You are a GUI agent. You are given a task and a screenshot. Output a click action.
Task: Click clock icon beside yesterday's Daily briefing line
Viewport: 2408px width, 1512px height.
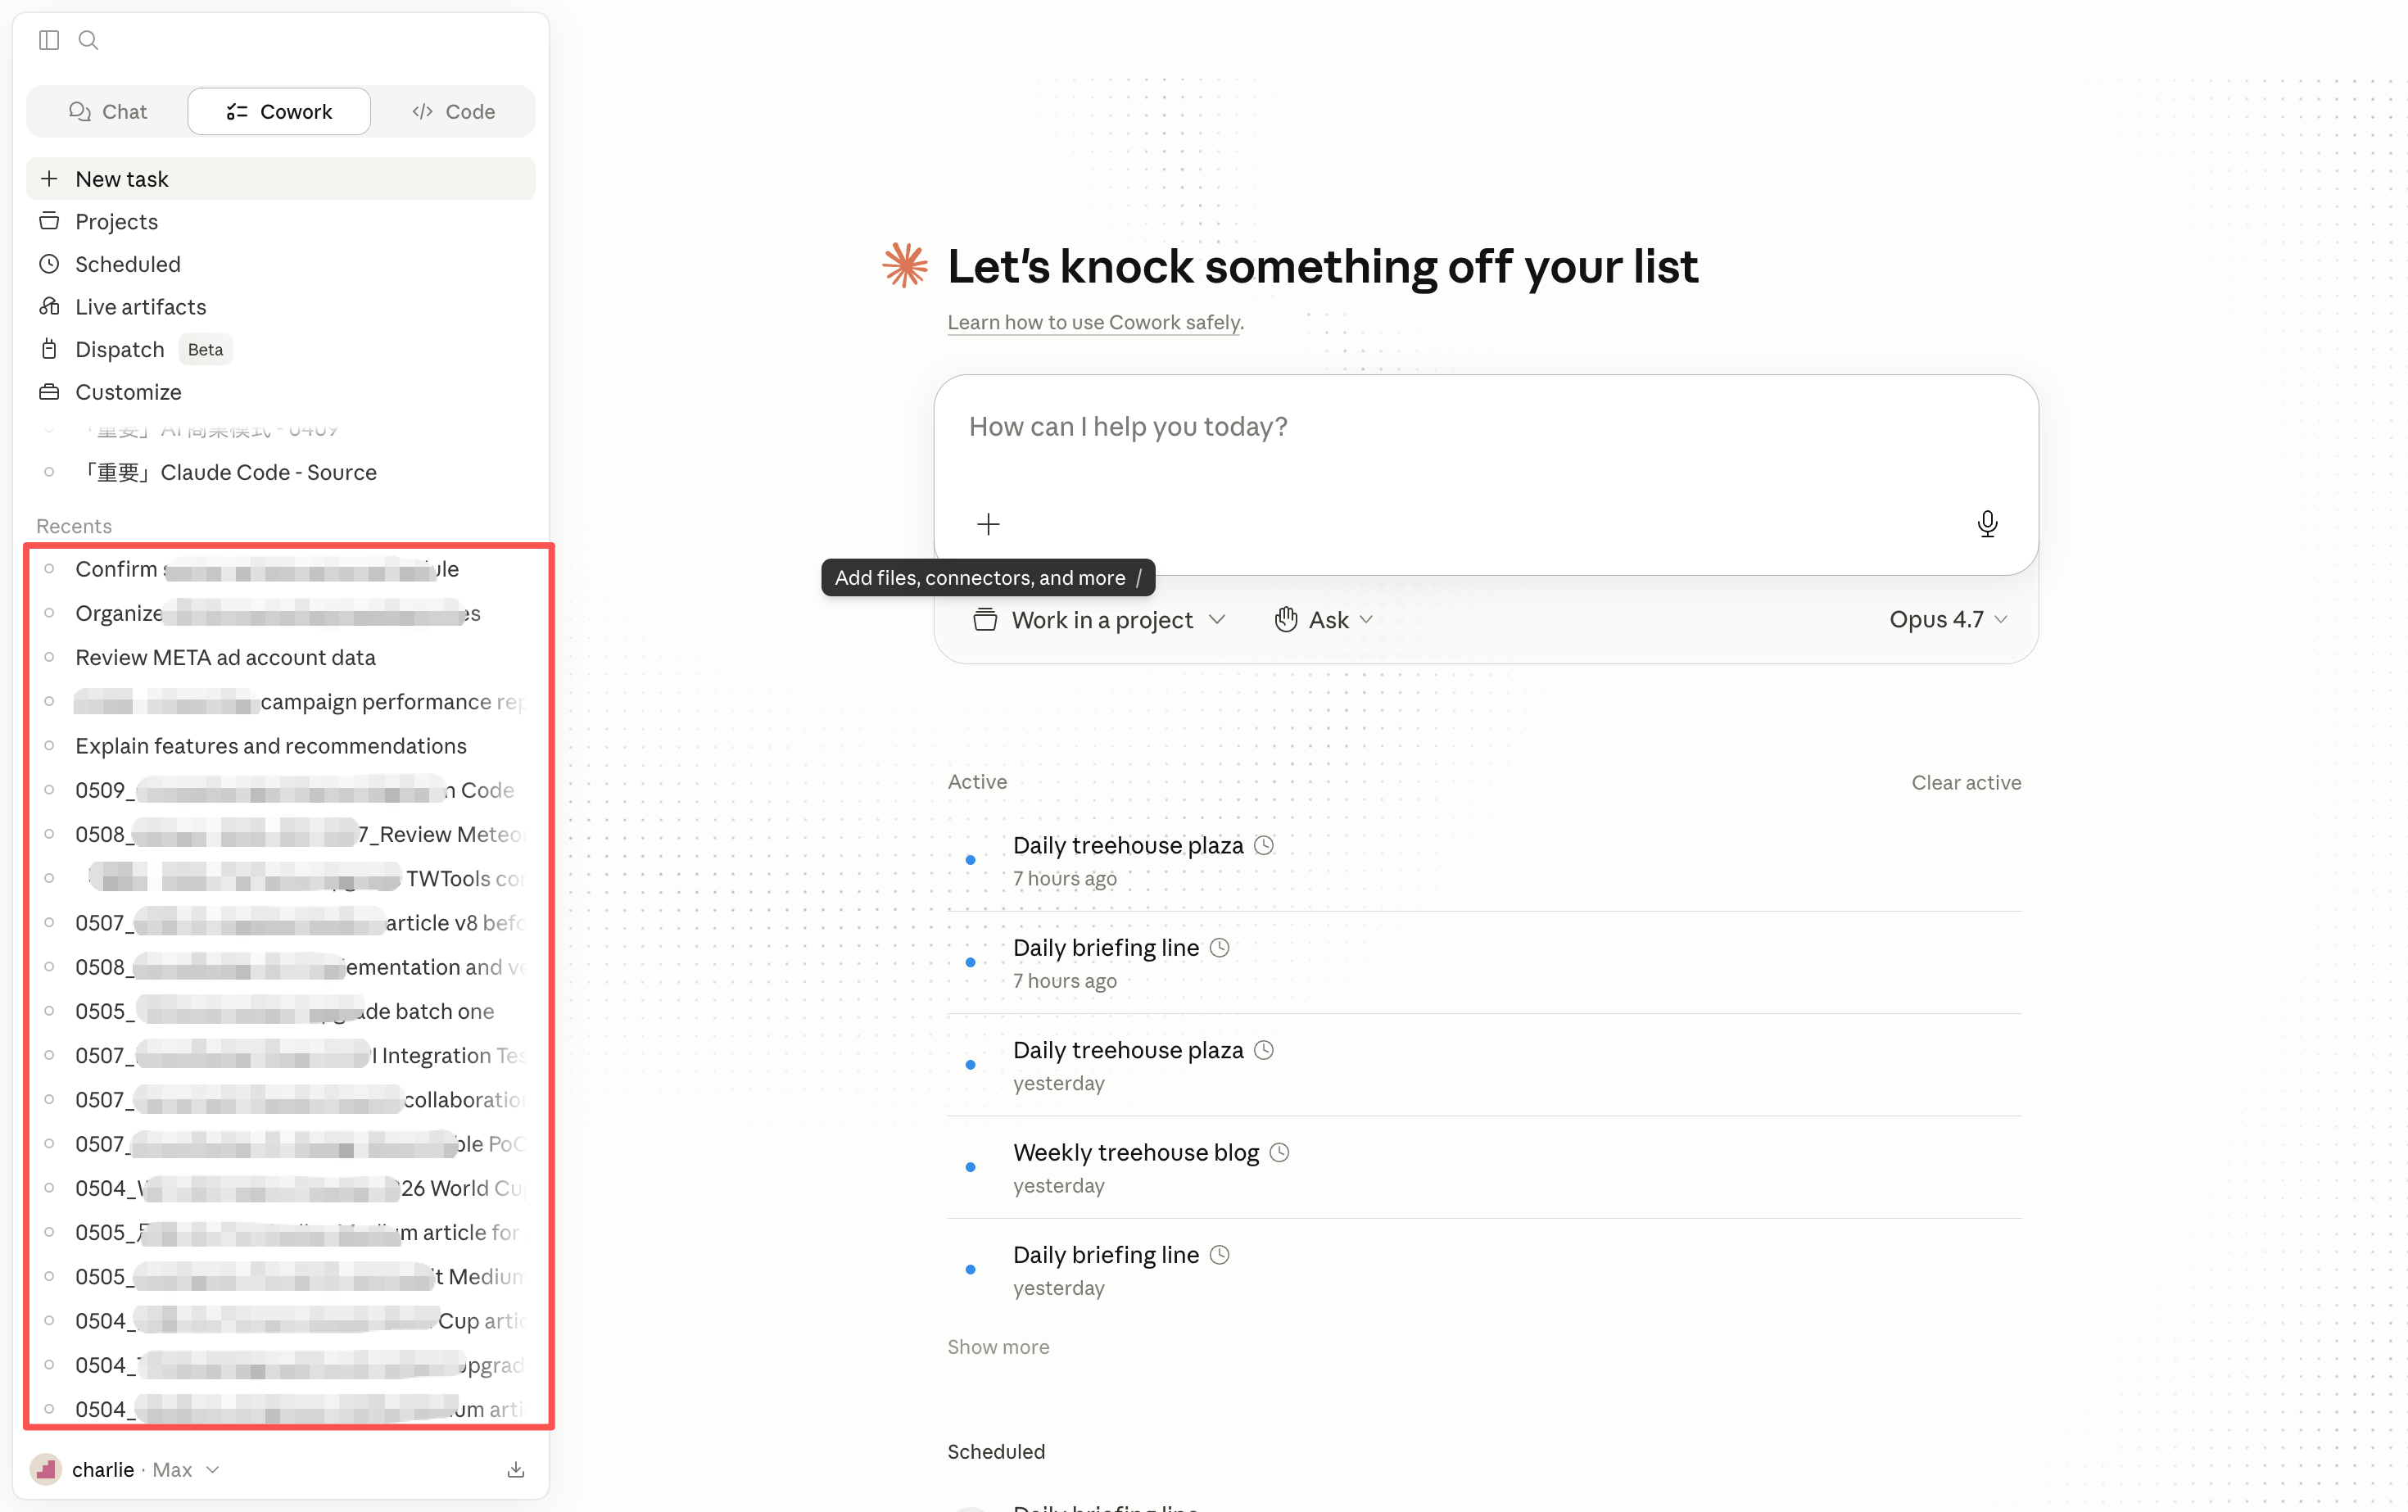click(1219, 1255)
